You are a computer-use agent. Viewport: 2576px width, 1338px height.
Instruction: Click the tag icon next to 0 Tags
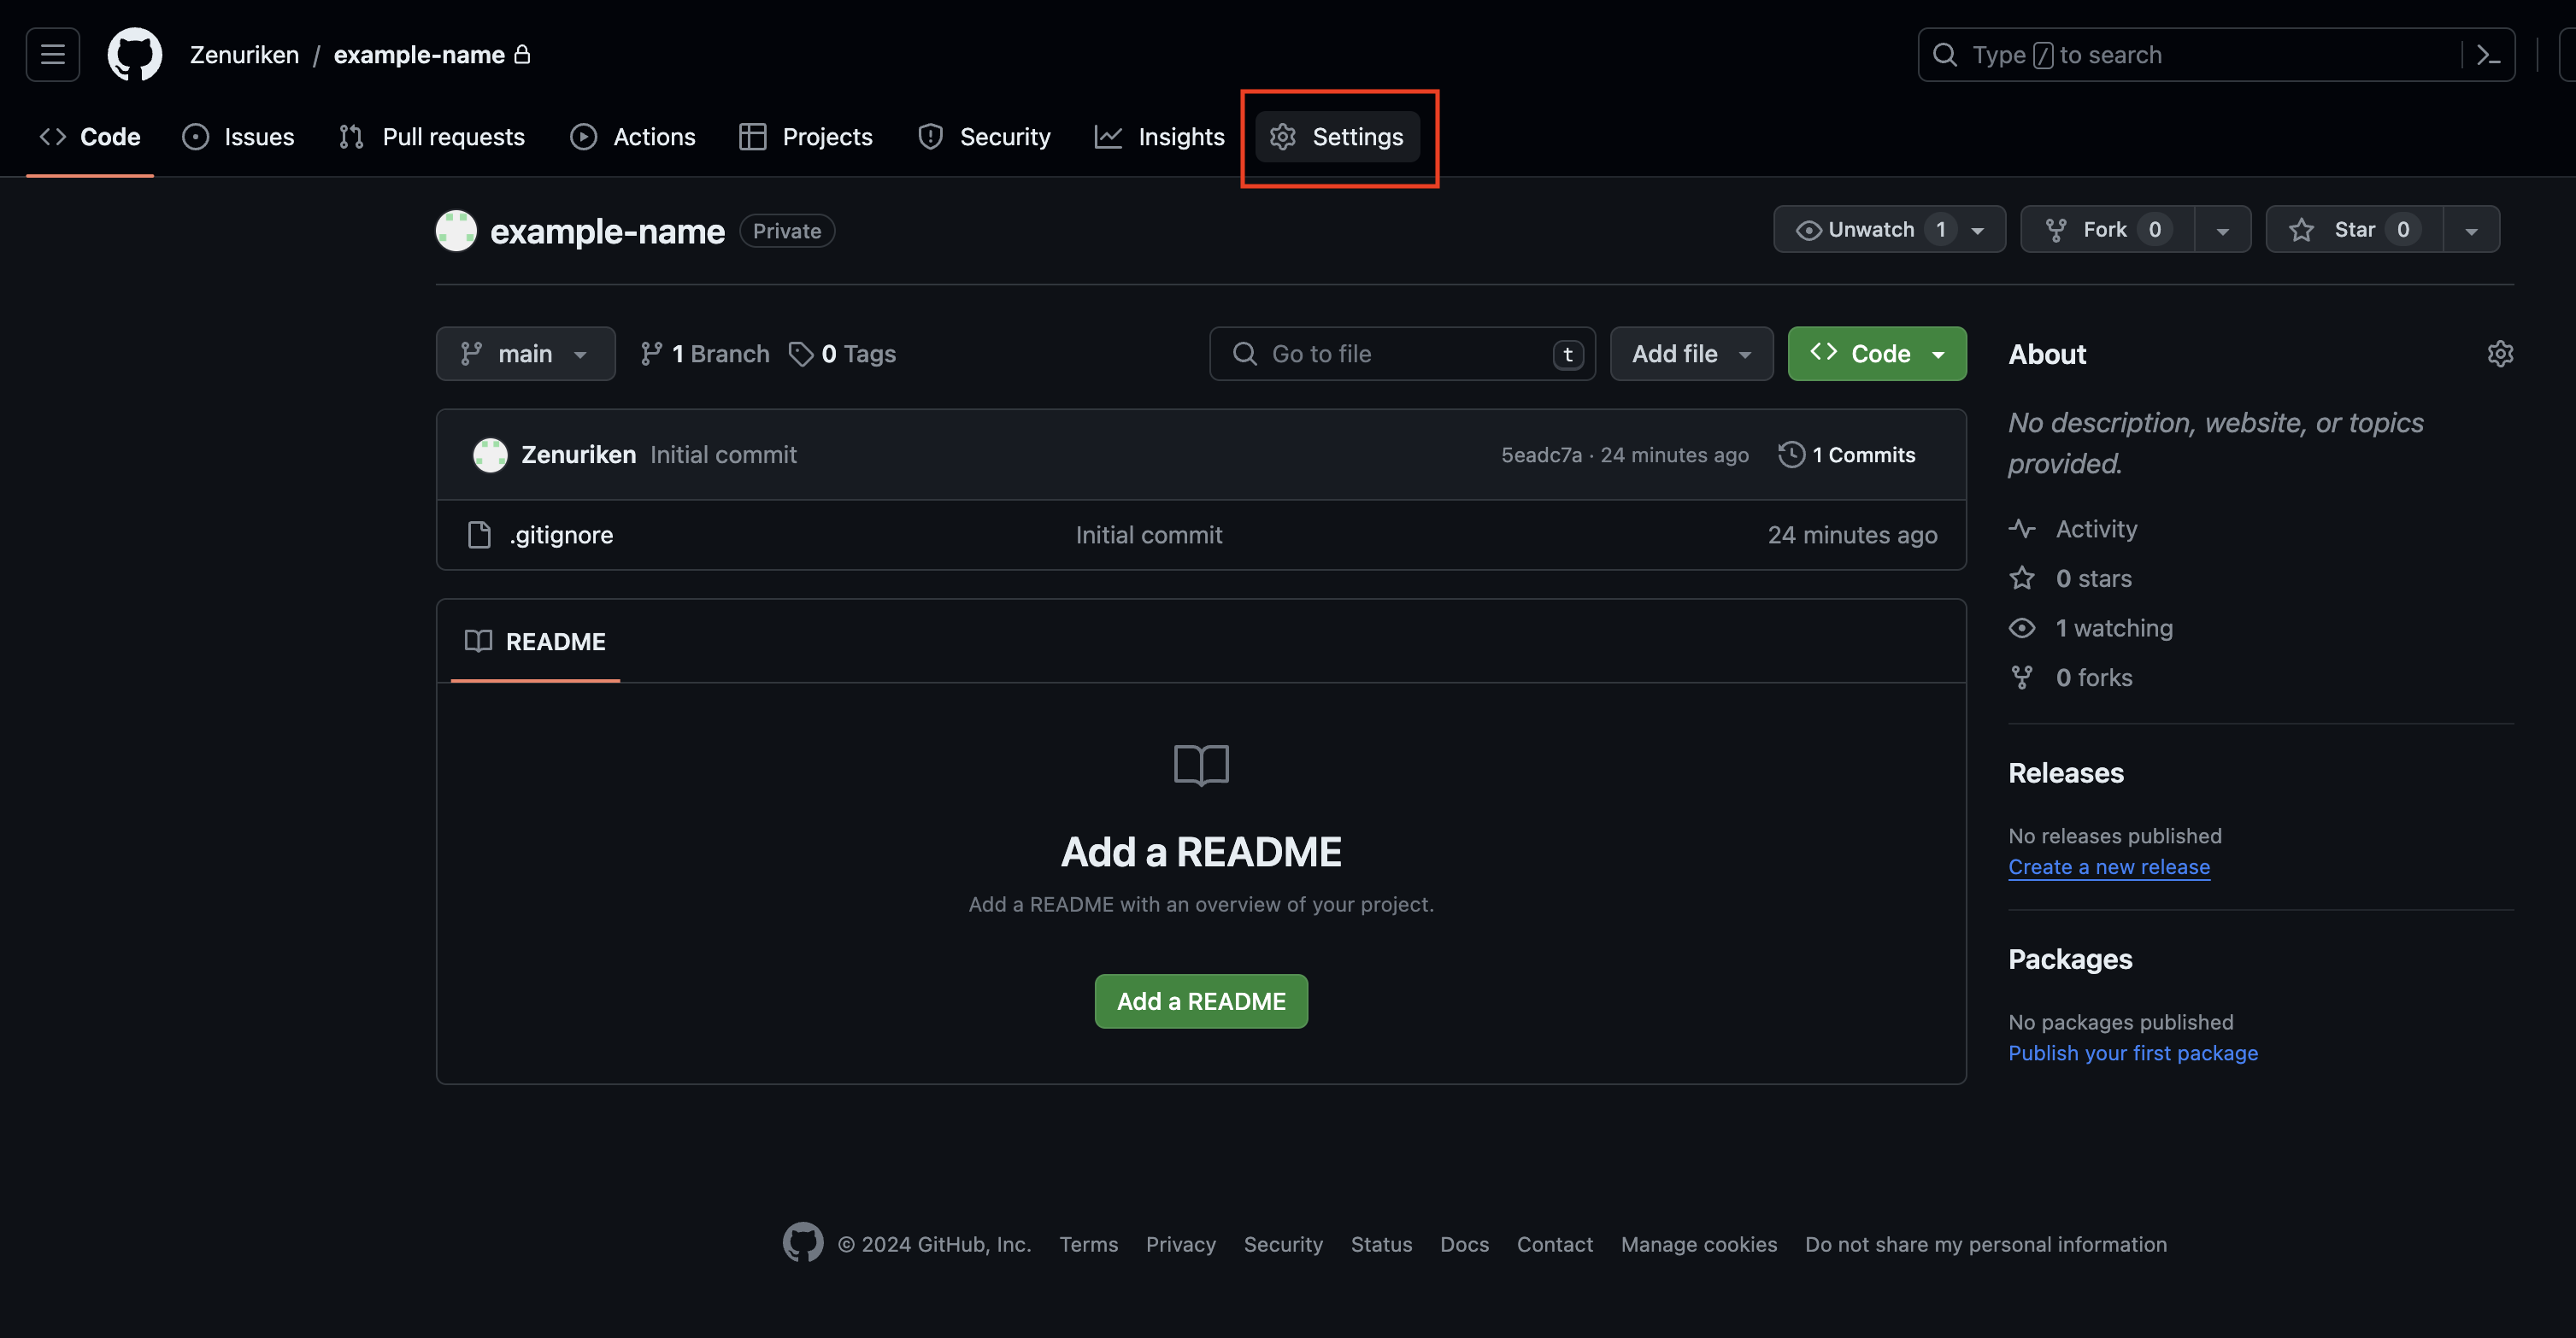pyautogui.click(x=800, y=354)
